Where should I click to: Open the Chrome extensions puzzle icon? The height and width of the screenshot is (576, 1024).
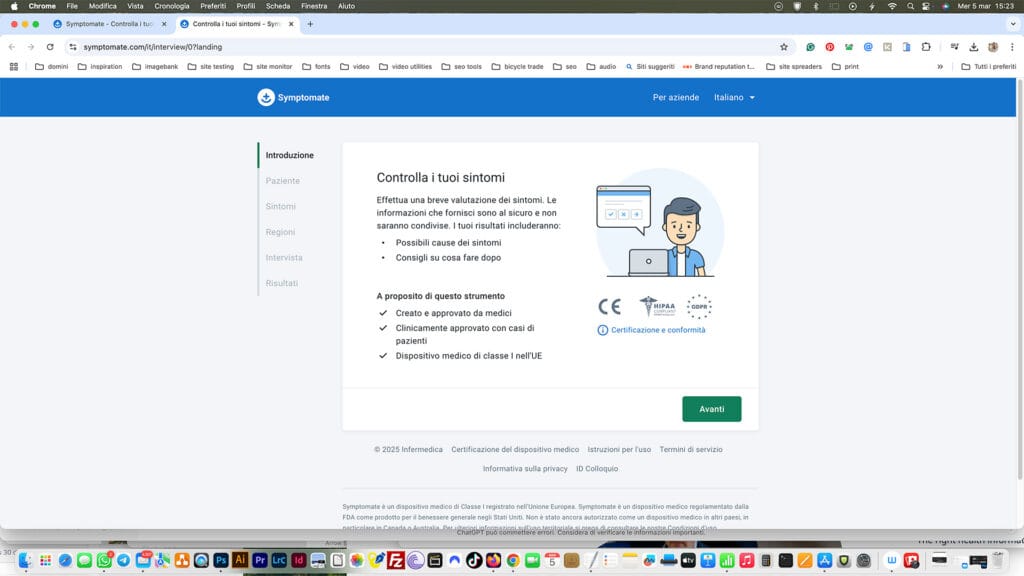[x=926, y=47]
